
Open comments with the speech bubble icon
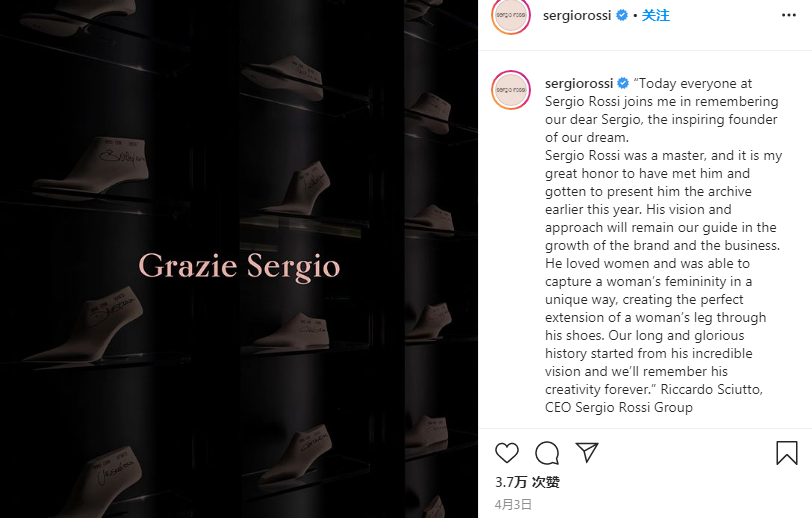(547, 453)
